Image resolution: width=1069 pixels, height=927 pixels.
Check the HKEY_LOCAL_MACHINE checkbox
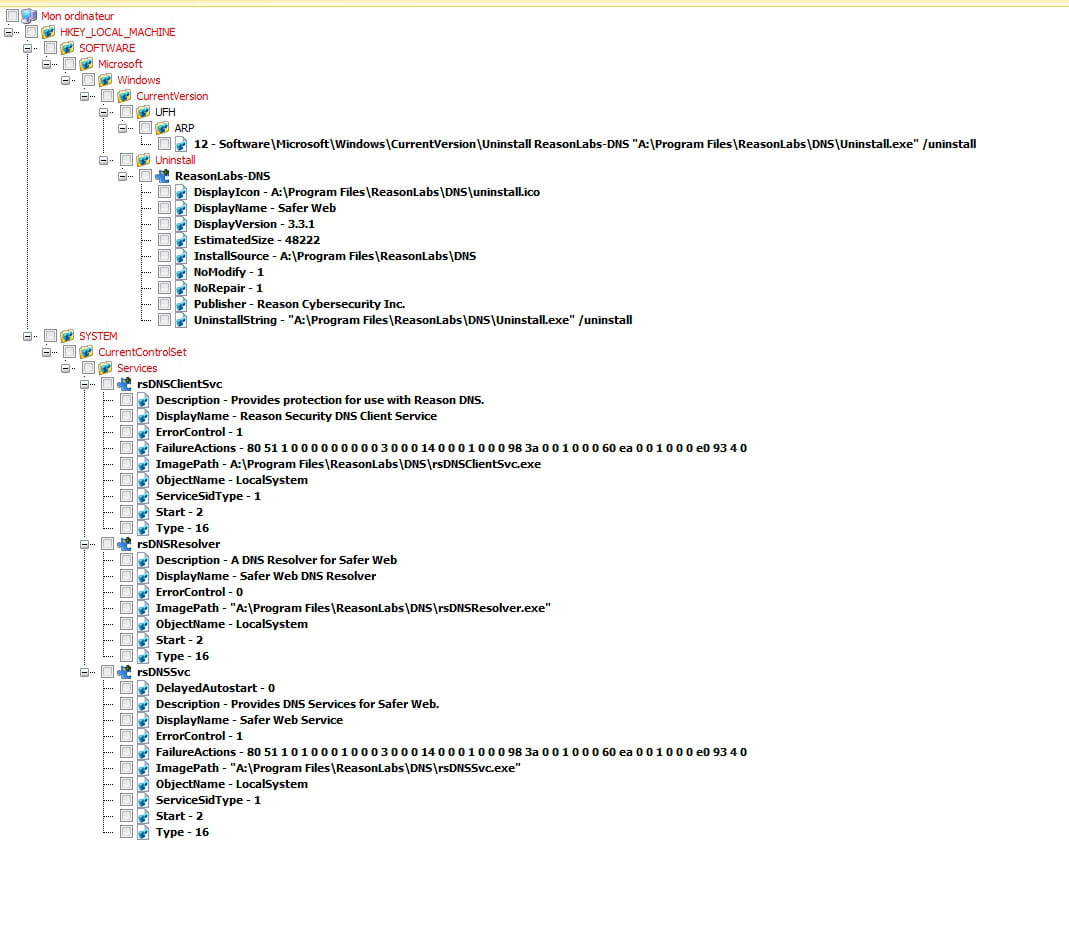31,32
